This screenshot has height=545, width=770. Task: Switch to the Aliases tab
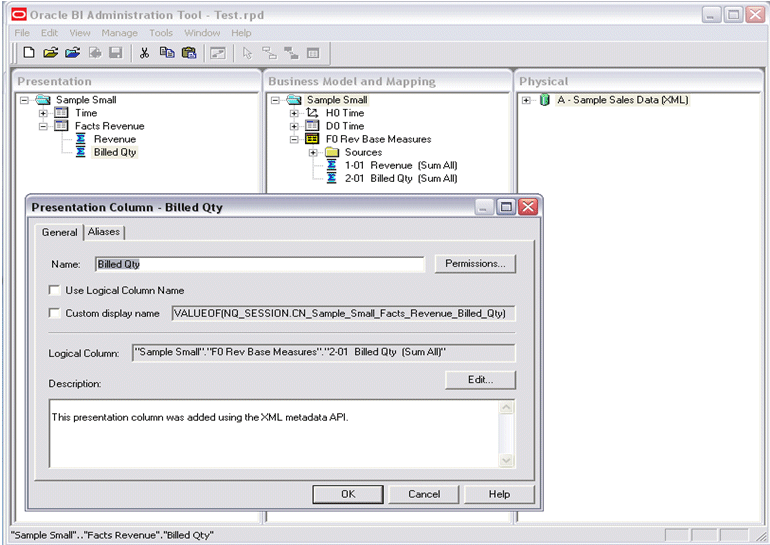(x=104, y=232)
